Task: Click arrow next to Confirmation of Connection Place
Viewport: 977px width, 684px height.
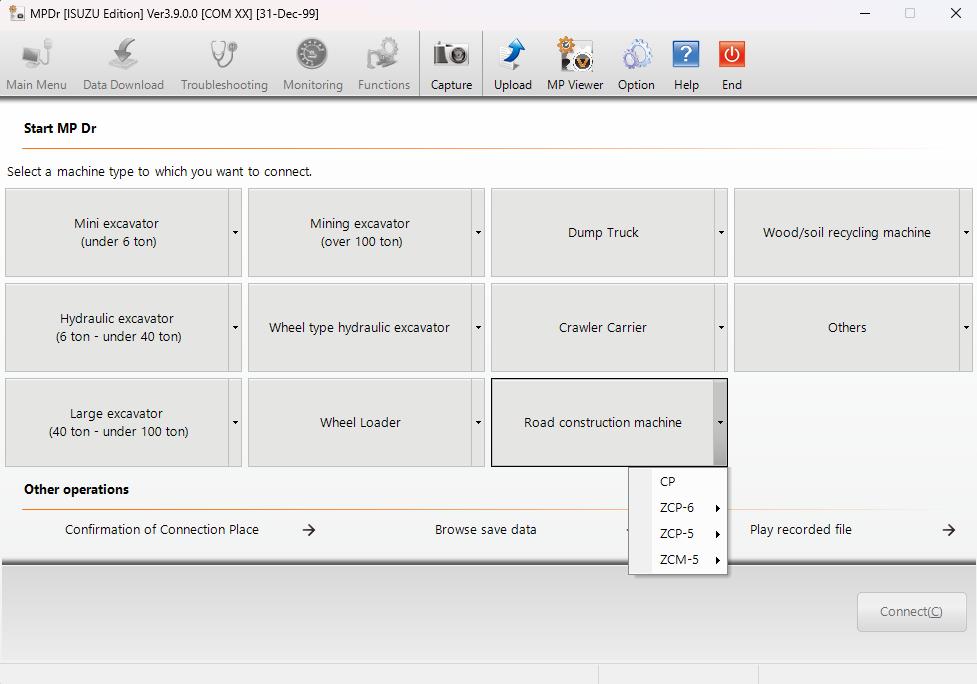Action: (308, 530)
